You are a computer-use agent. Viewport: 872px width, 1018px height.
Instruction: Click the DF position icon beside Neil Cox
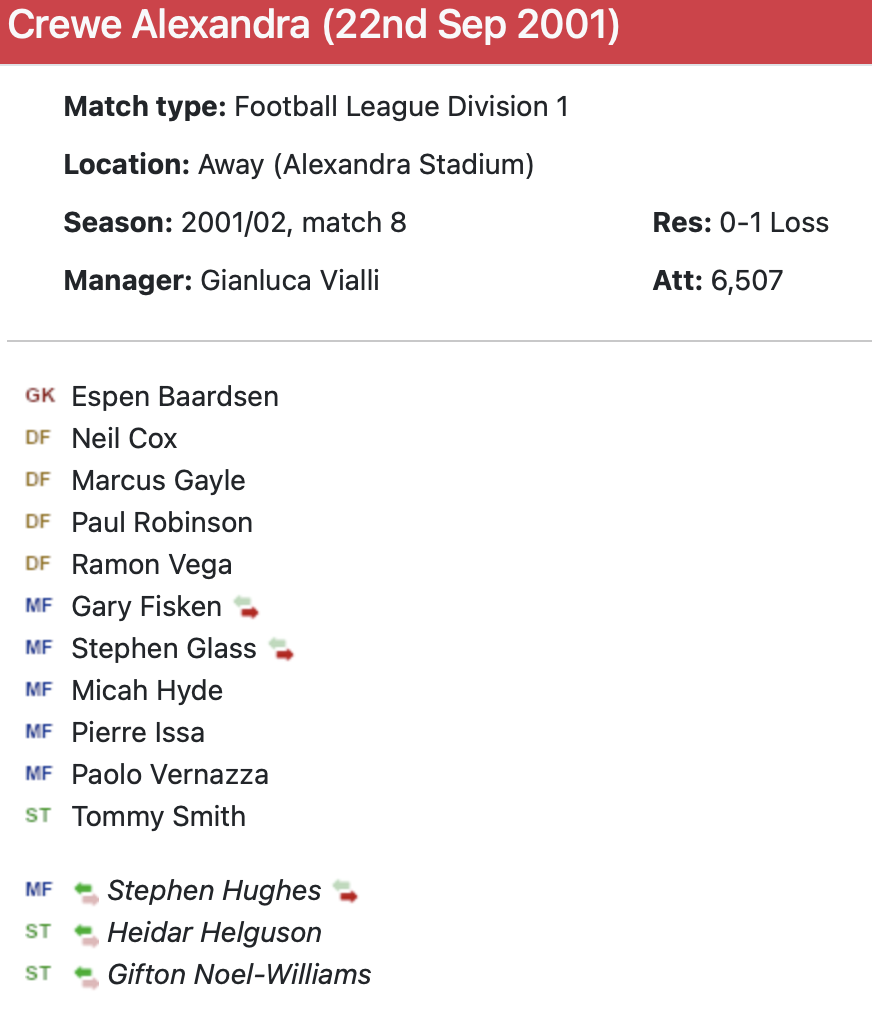pyautogui.click(x=38, y=438)
